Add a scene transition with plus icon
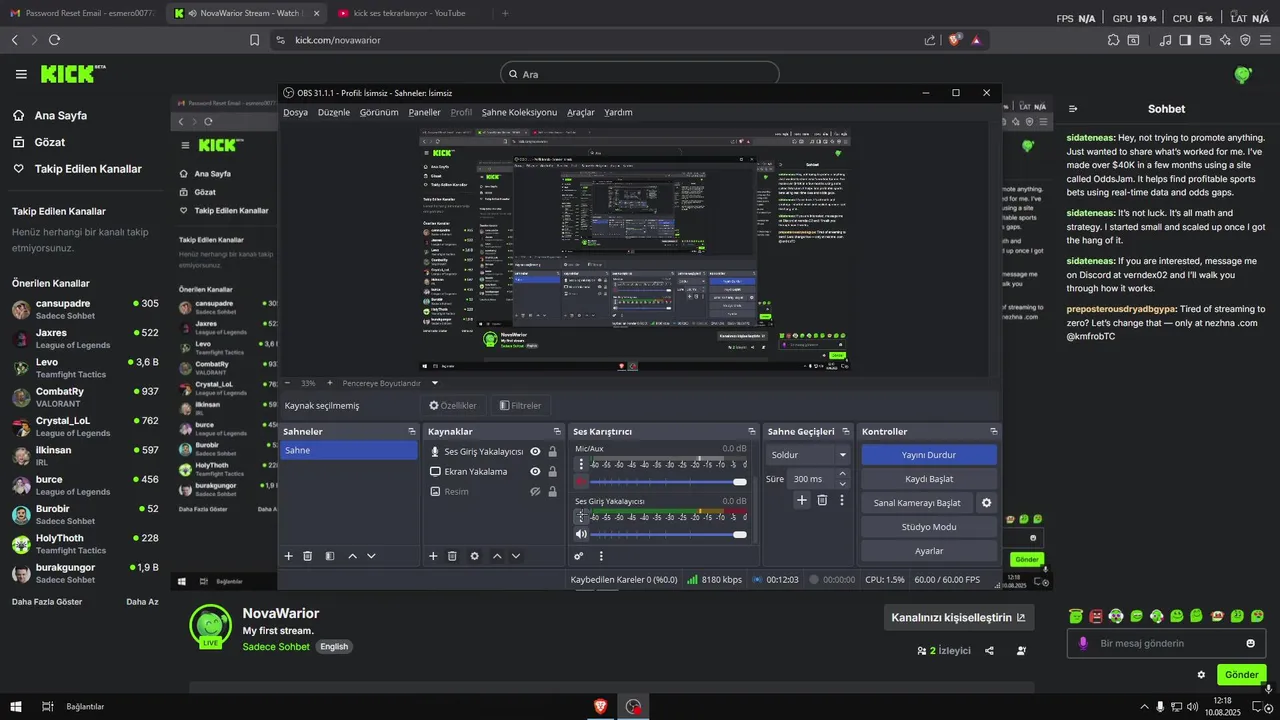The height and width of the screenshot is (720, 1280). pyautogui.click(x=802, y=500)
